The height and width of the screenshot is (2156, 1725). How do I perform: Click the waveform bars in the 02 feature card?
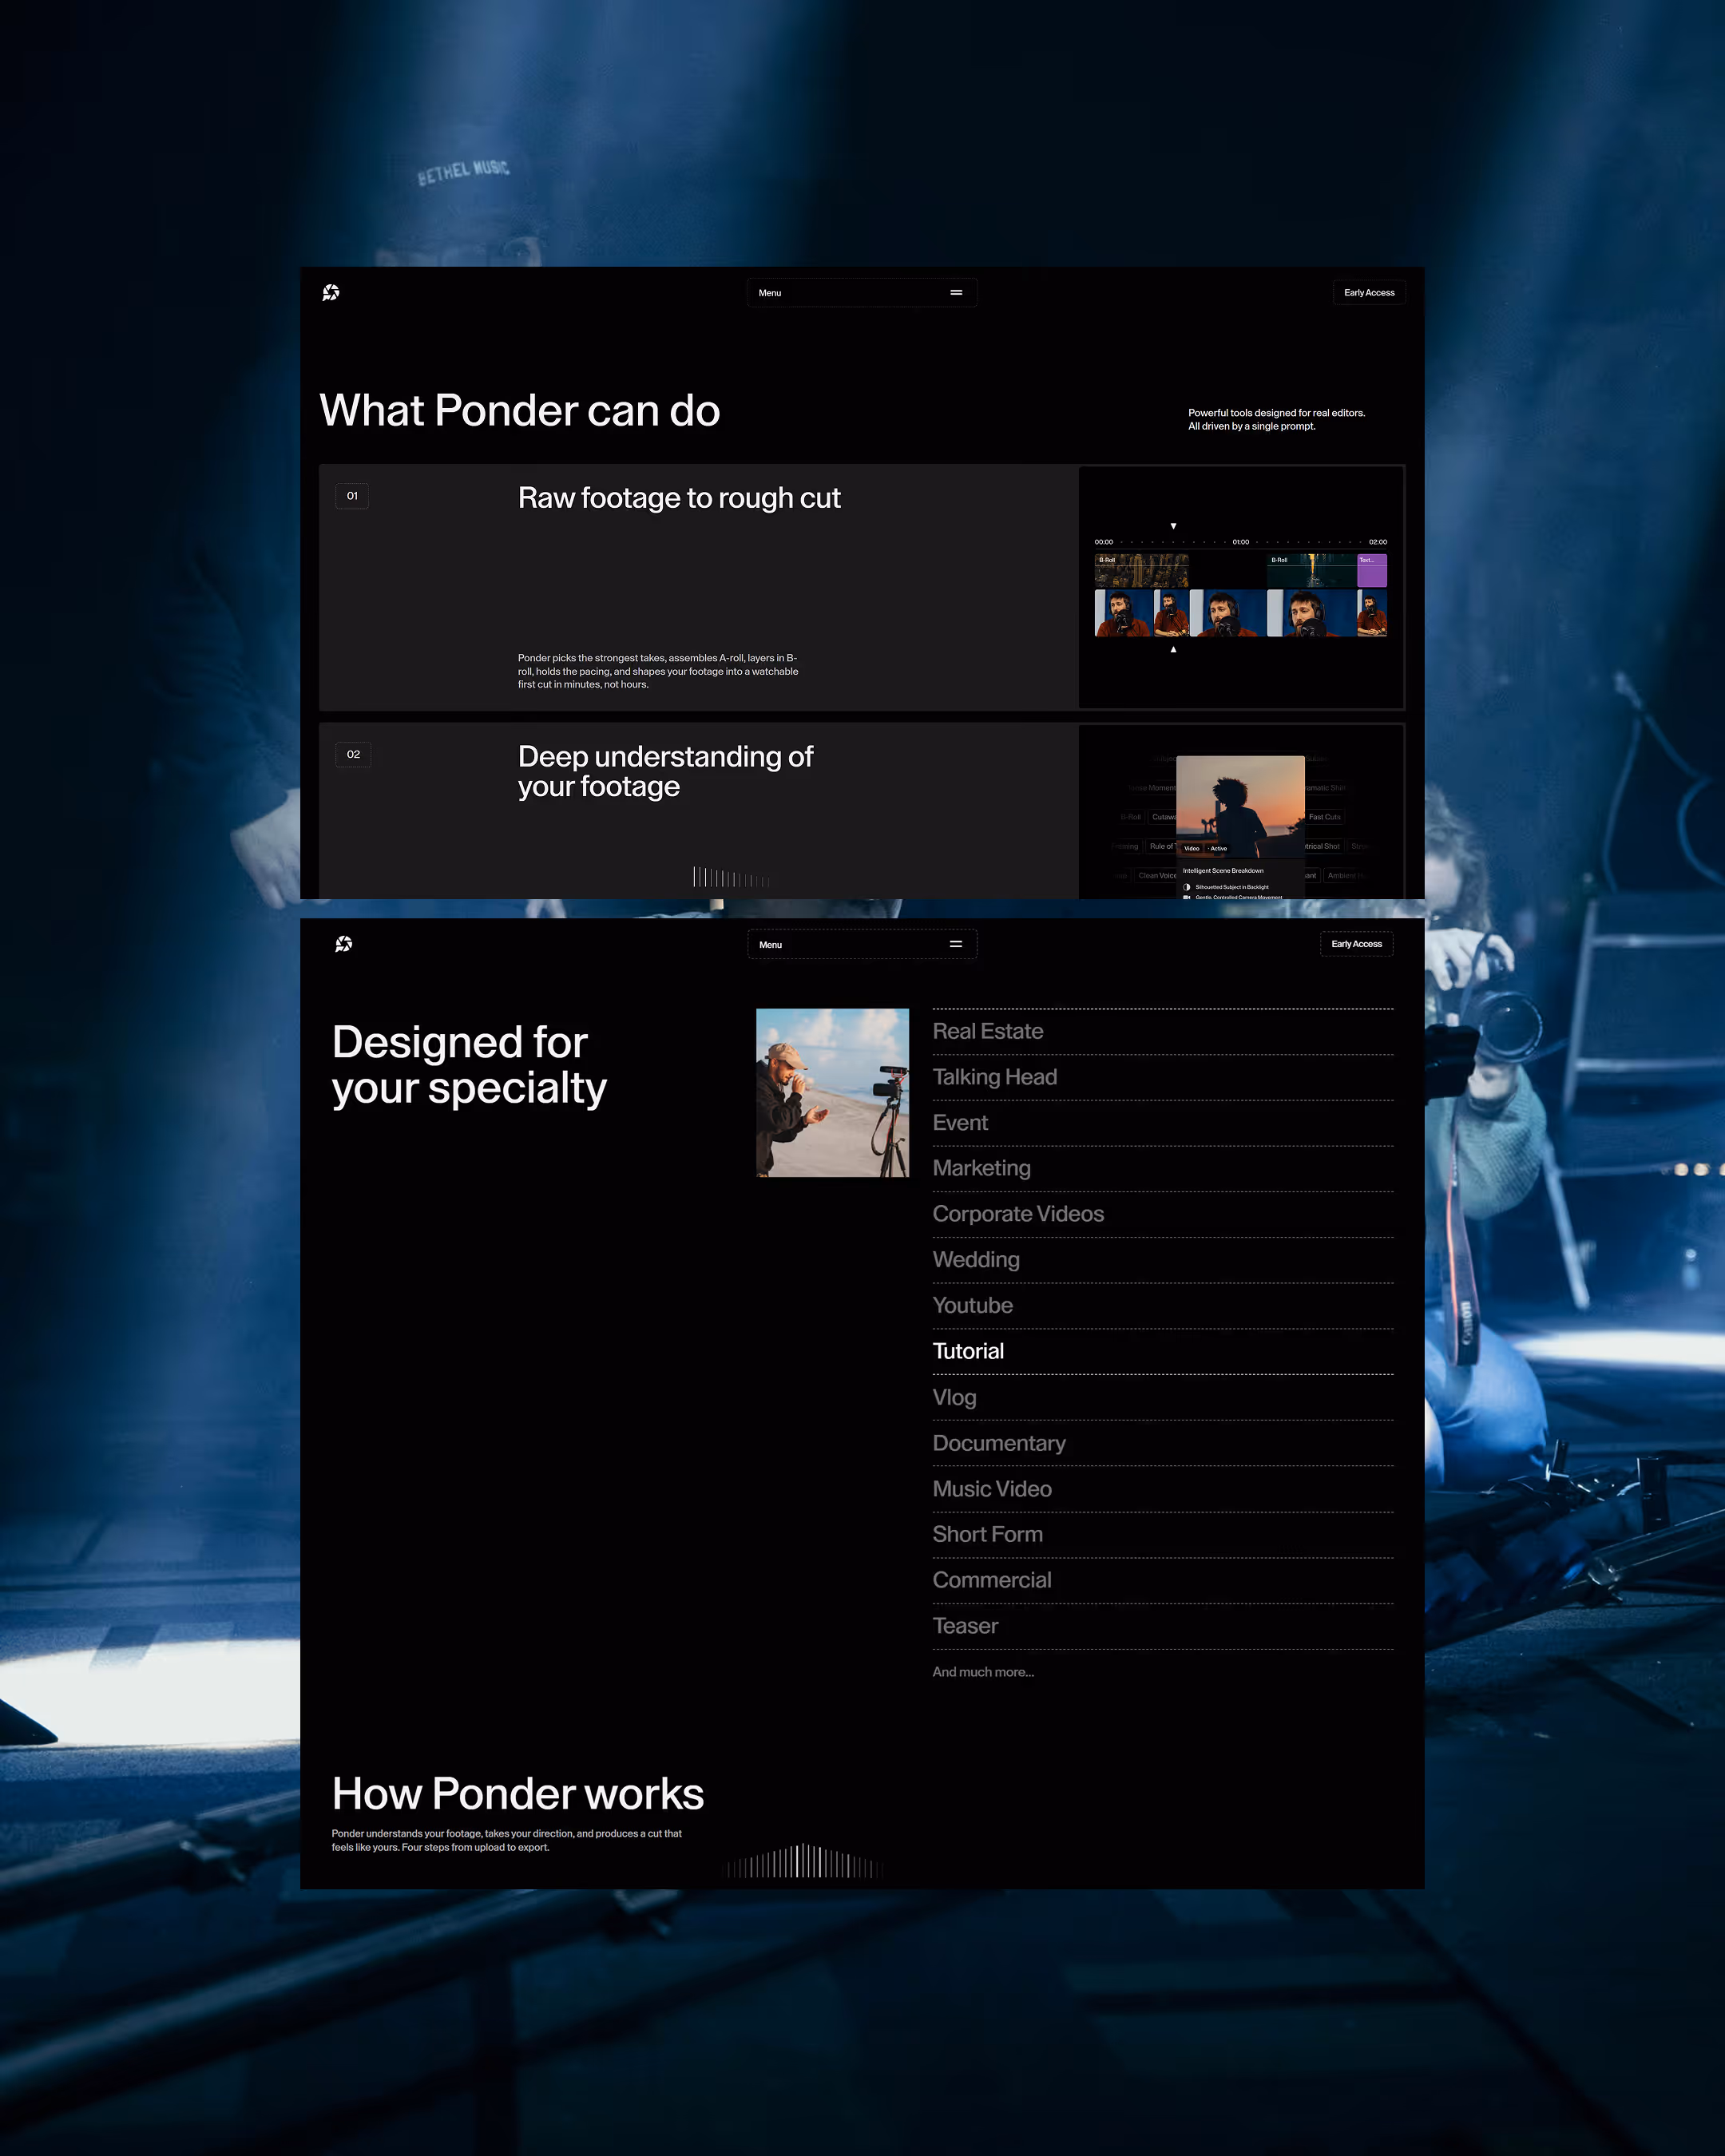click(x=731, y=877)
